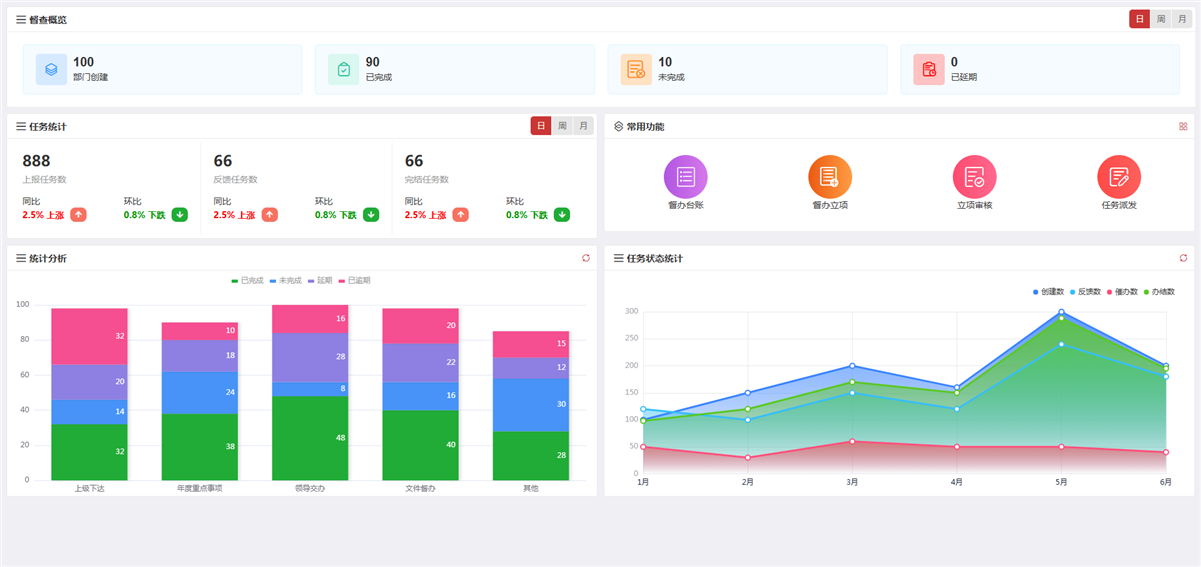The width and height of the screenshot is (1201, 567).
Task: Click the 已延期 red clipboard icon
Action: coord(929,69)
